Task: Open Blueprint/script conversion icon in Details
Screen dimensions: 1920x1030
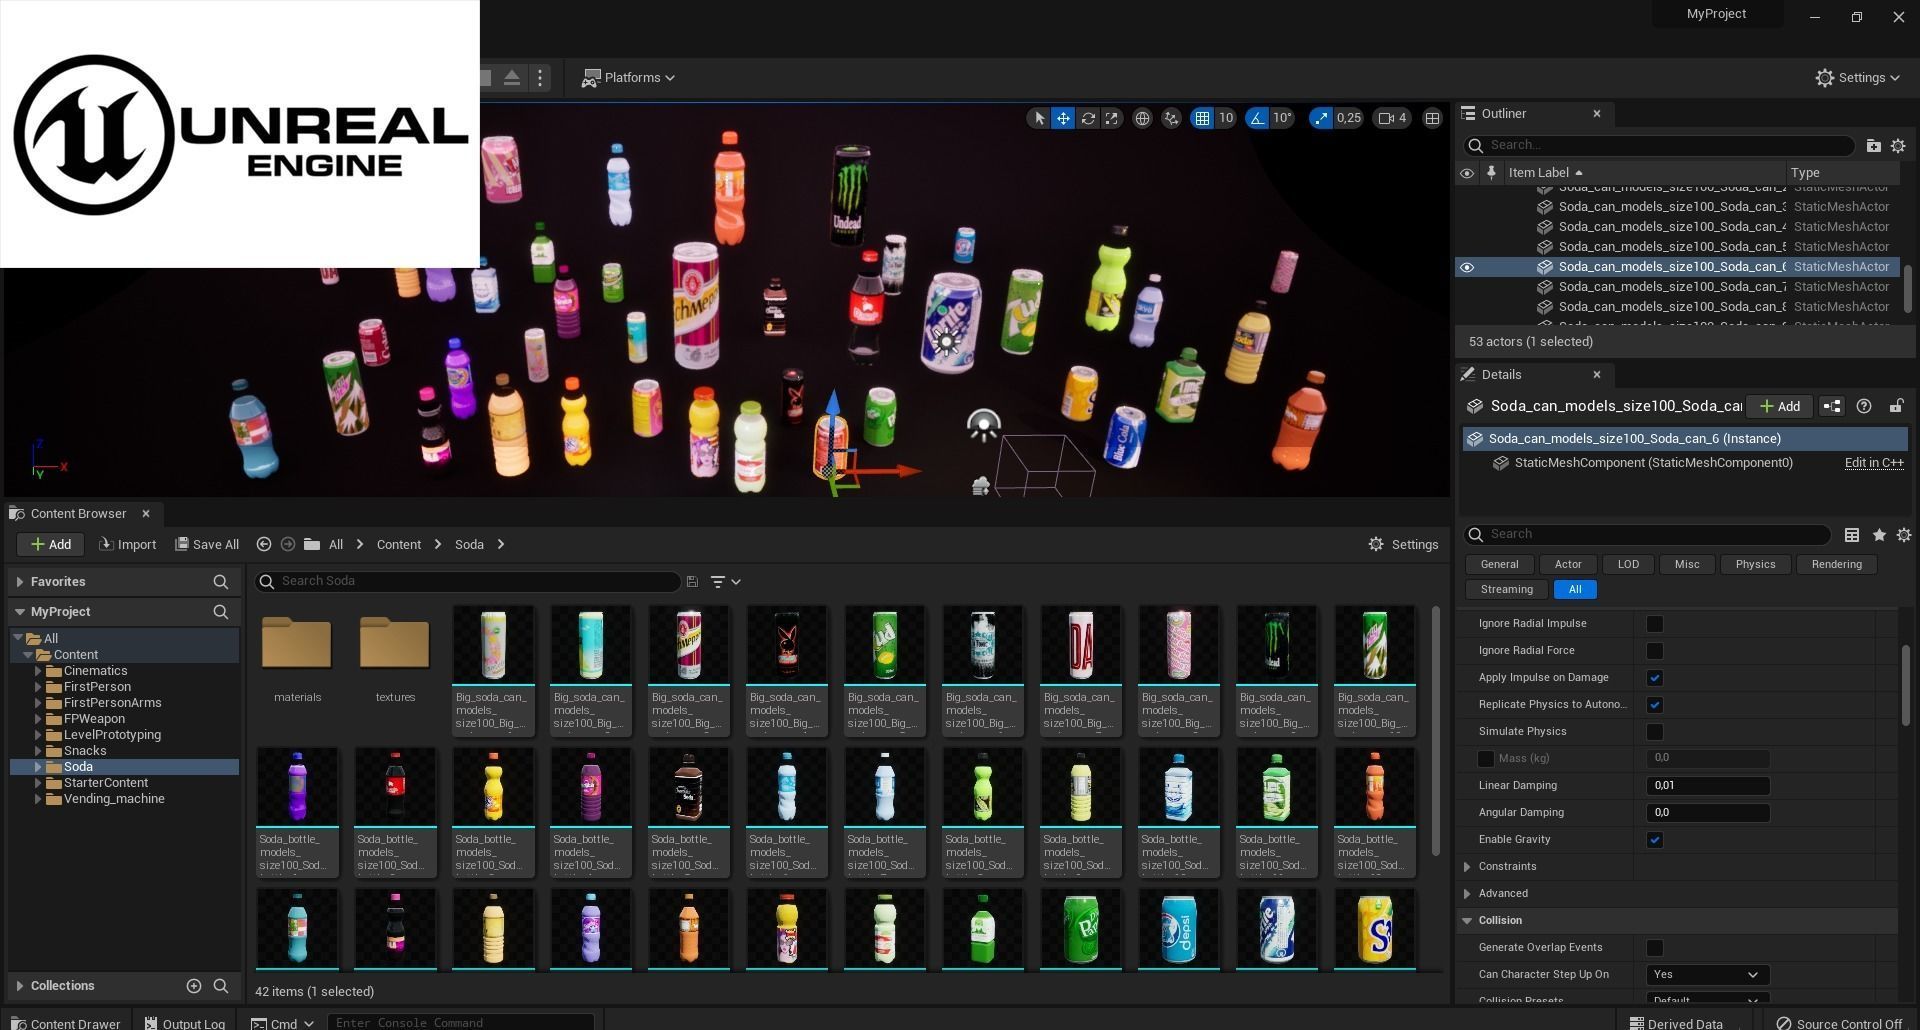Action: click(x=1832, y=406)
